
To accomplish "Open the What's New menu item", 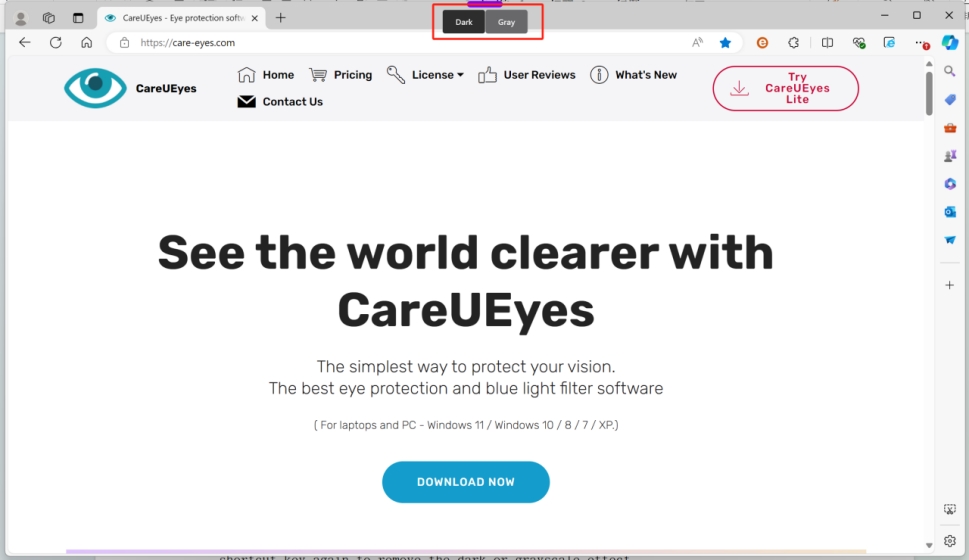I will click(x=633, y=75).
